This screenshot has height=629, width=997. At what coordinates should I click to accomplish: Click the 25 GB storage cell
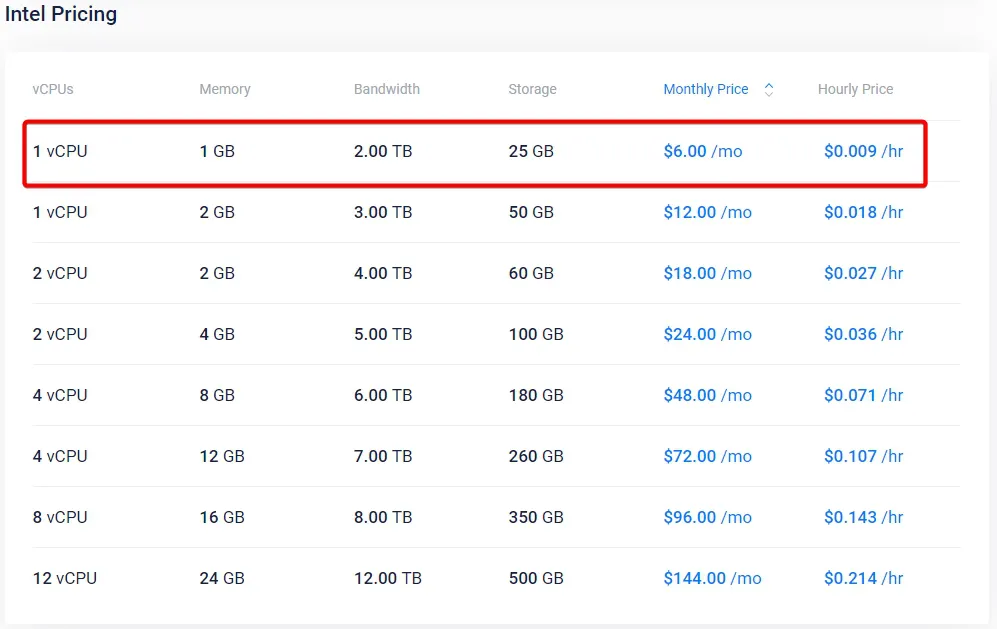coord(531,151)
